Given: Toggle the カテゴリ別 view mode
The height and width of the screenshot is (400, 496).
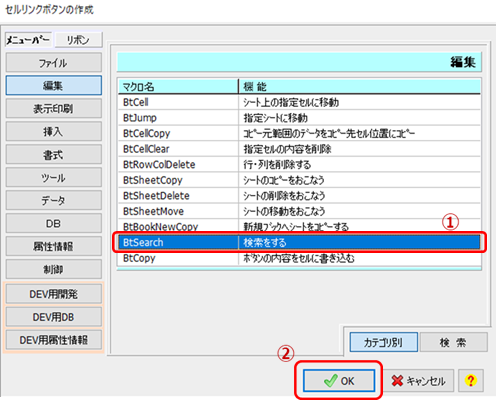Looking at the screenshot, I should point(383,342).
